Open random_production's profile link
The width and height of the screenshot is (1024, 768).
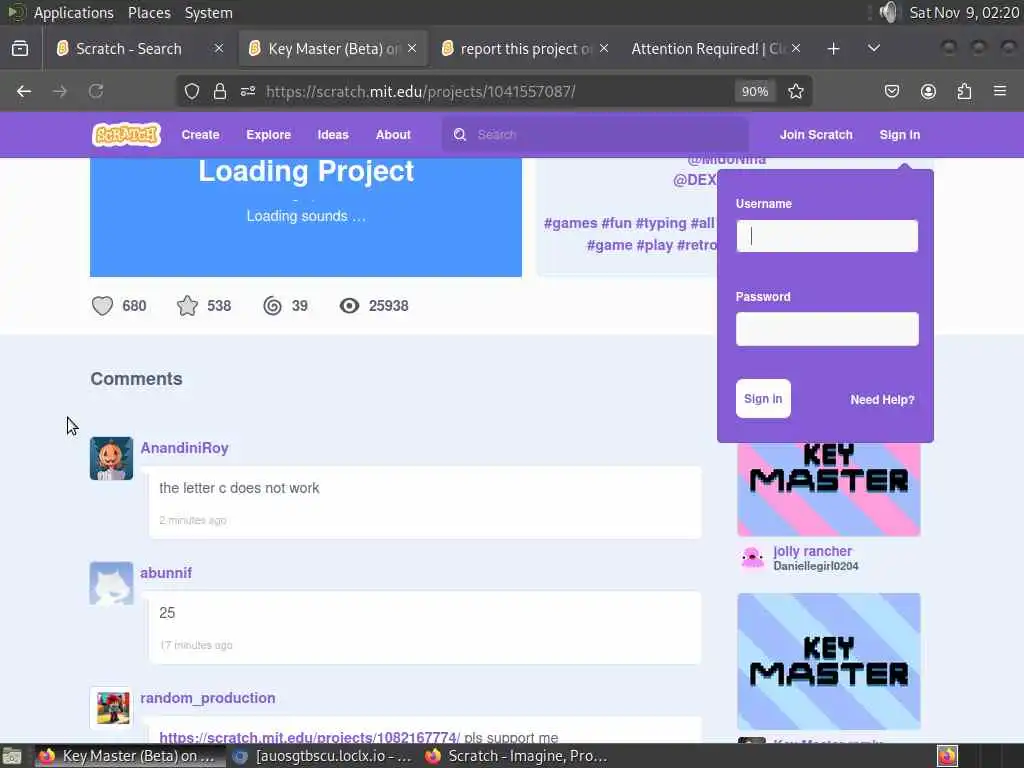(208, 697)
